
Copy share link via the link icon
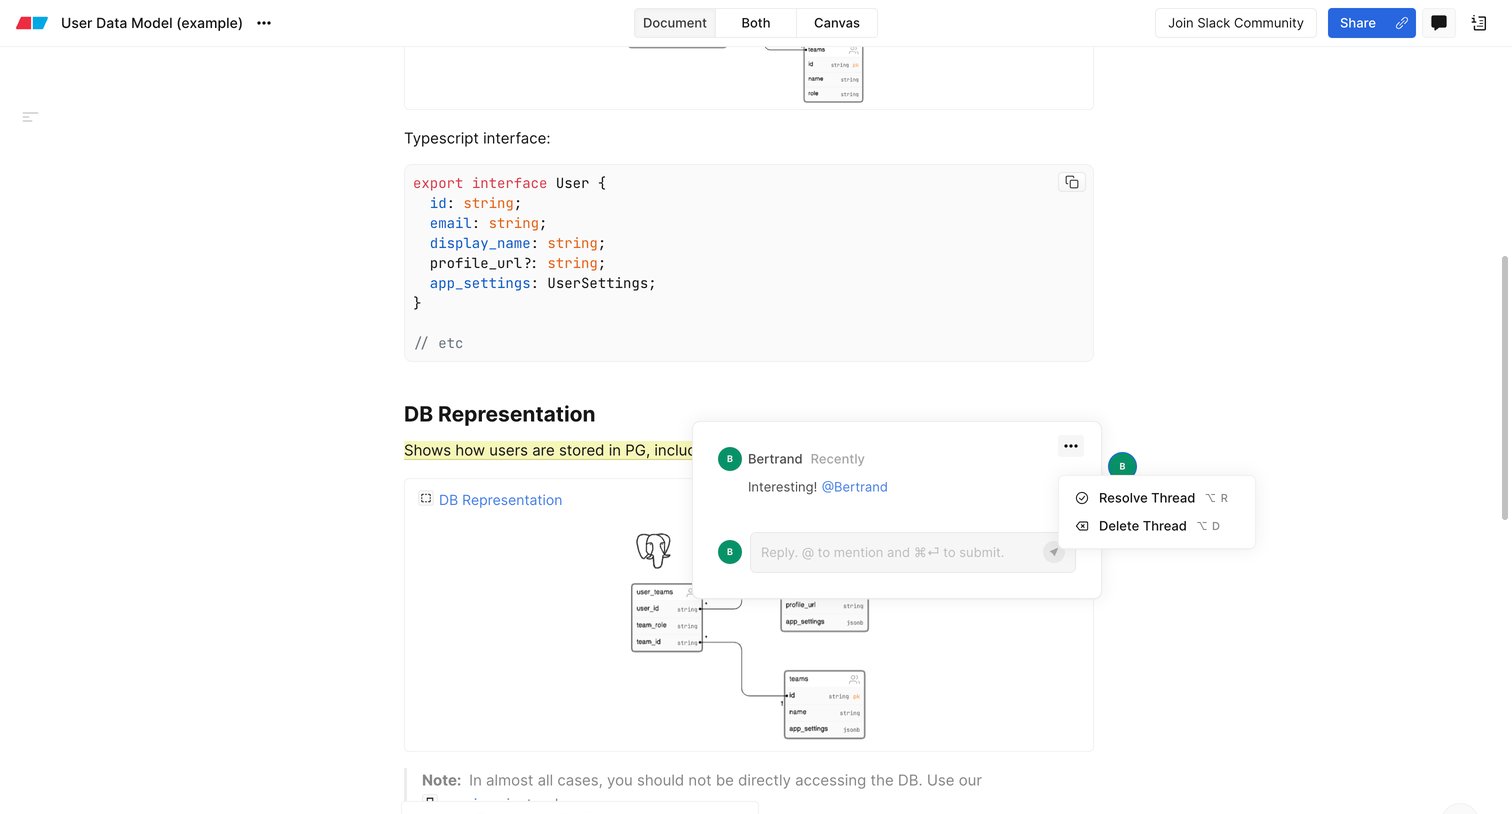click(x=1402, y=23)
